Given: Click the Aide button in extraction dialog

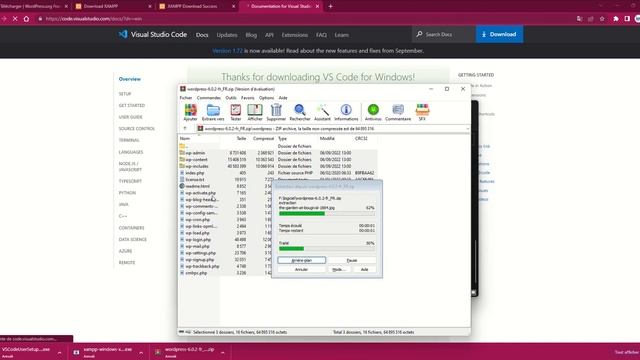Looking at the screenshot, I should click(x=364, y=269).
